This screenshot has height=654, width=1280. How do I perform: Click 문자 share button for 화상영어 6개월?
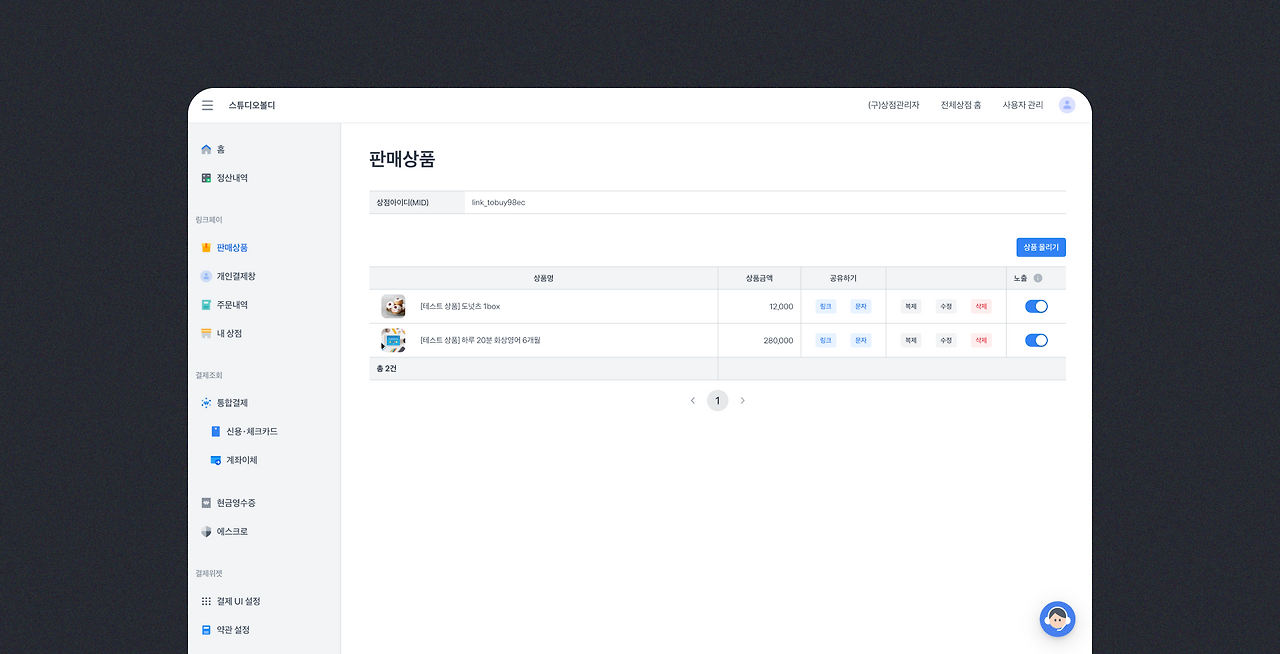tap(860, 340)
